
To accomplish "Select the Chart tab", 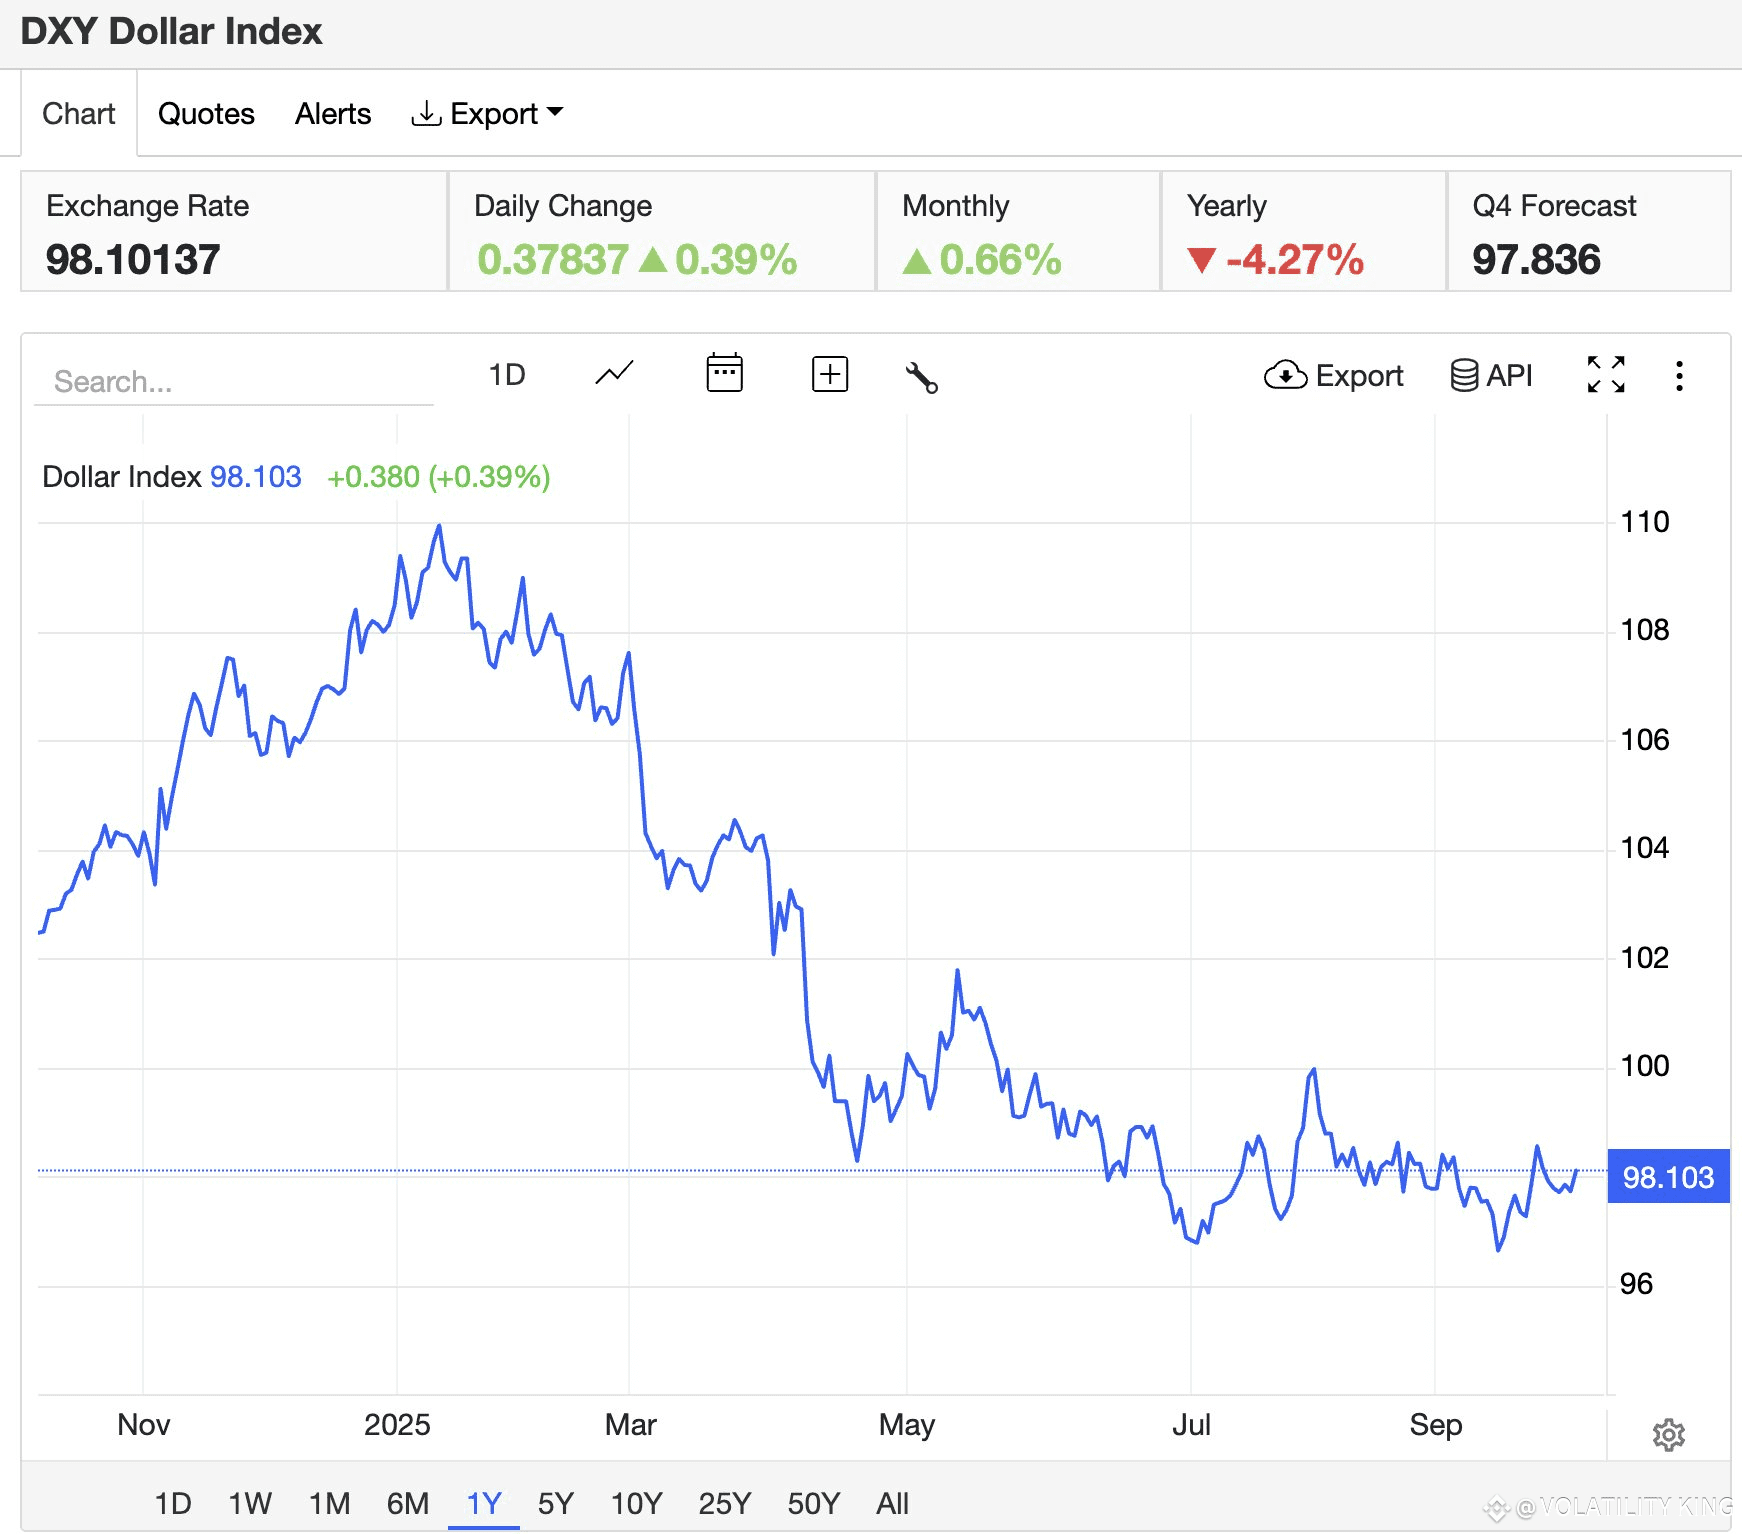I will pyautogui.click(x=79, y=114).
